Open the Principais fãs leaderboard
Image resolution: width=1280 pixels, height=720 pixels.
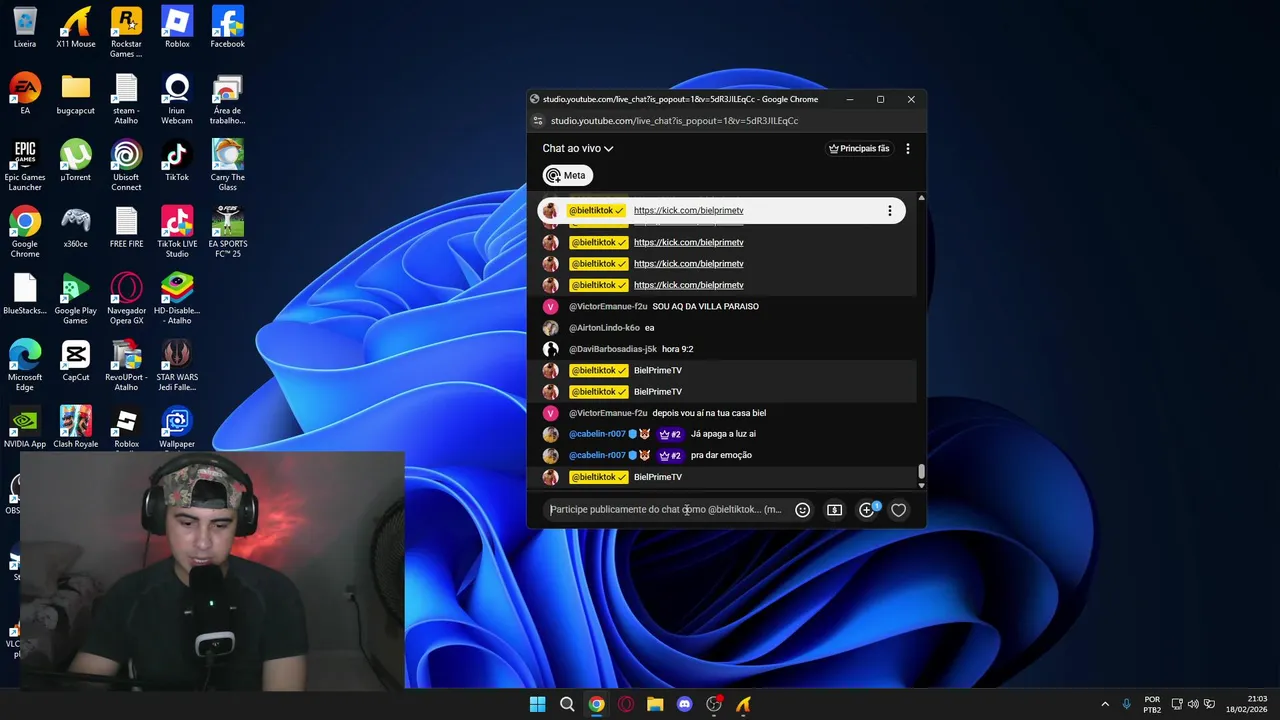[x=859, y=149]
